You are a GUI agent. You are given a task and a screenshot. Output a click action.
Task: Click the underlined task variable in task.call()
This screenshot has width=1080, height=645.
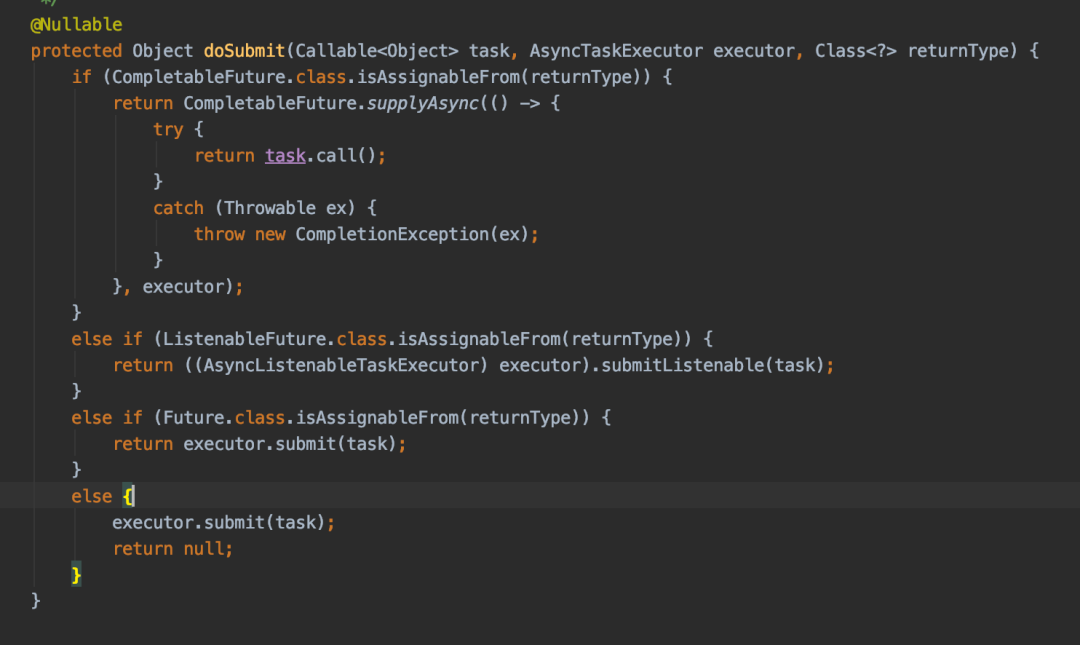tap(285, 156)
